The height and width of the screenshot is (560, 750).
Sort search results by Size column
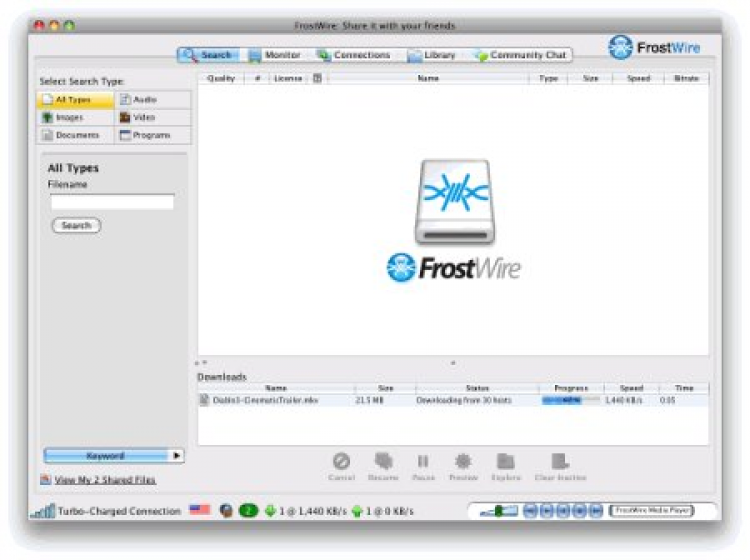point(590,78)
